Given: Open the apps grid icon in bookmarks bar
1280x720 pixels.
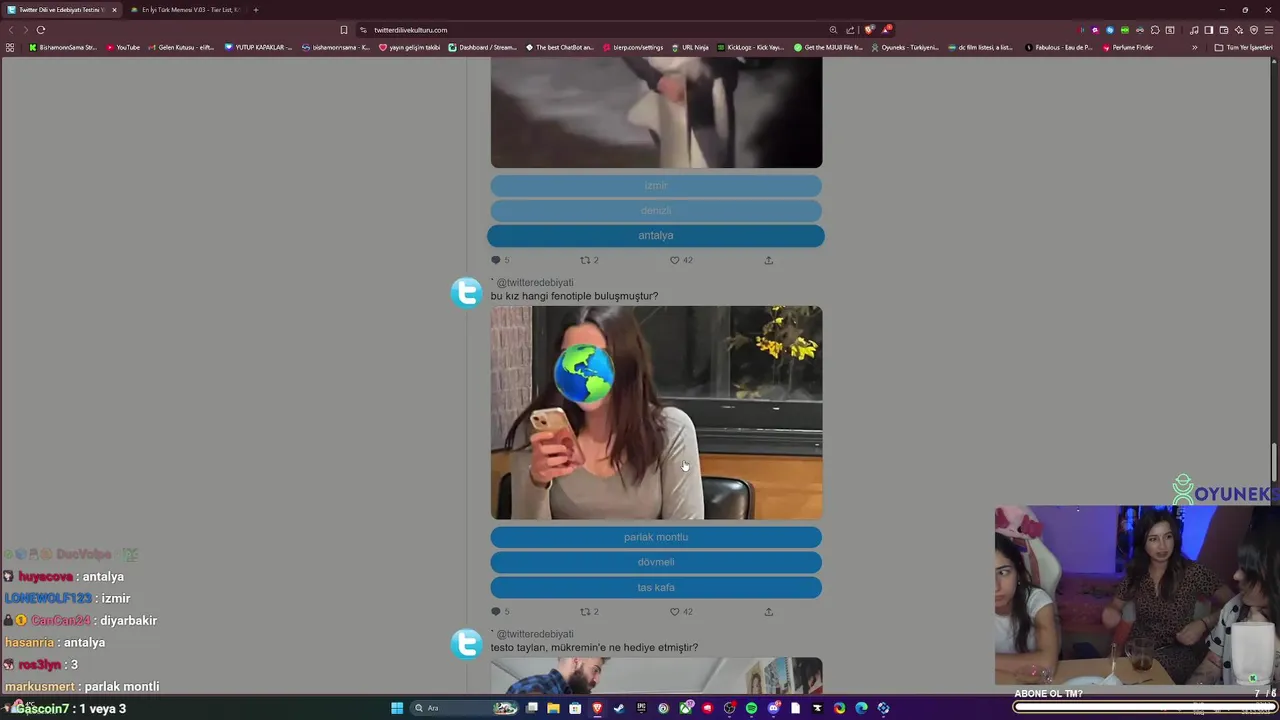Looking at the screenshot, I should coord(10,47).
